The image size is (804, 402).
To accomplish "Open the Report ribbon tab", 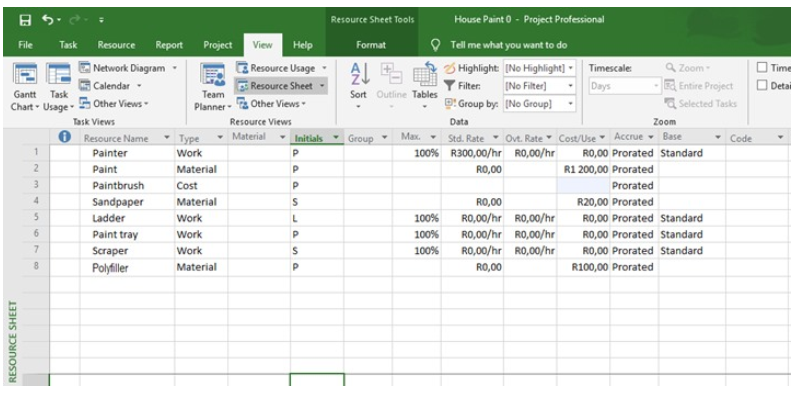I will (x=169, y=45).
